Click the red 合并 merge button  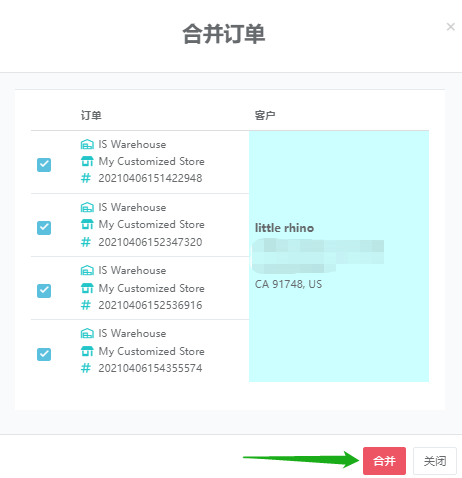[x=384, y=461]
